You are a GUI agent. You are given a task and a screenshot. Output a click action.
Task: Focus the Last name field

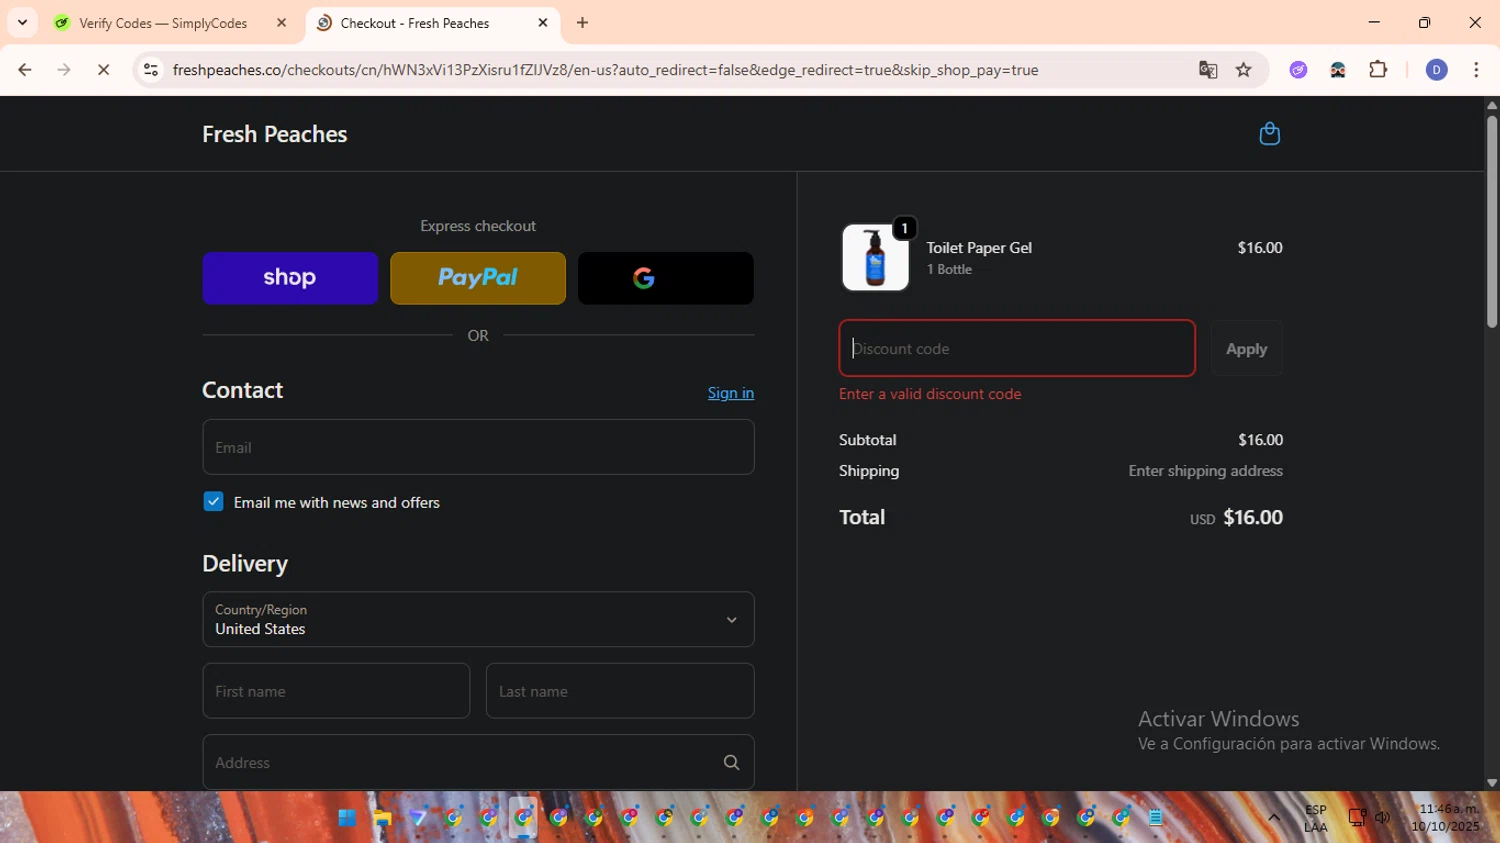[620, 691]
